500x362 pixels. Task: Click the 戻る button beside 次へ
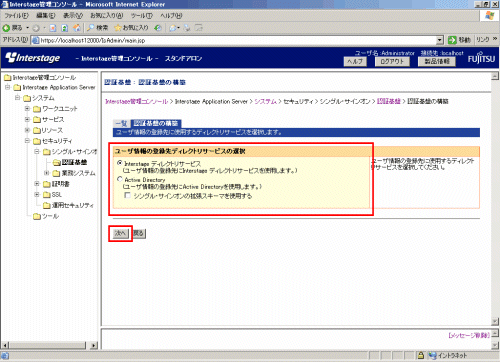(x=139, y=233)
